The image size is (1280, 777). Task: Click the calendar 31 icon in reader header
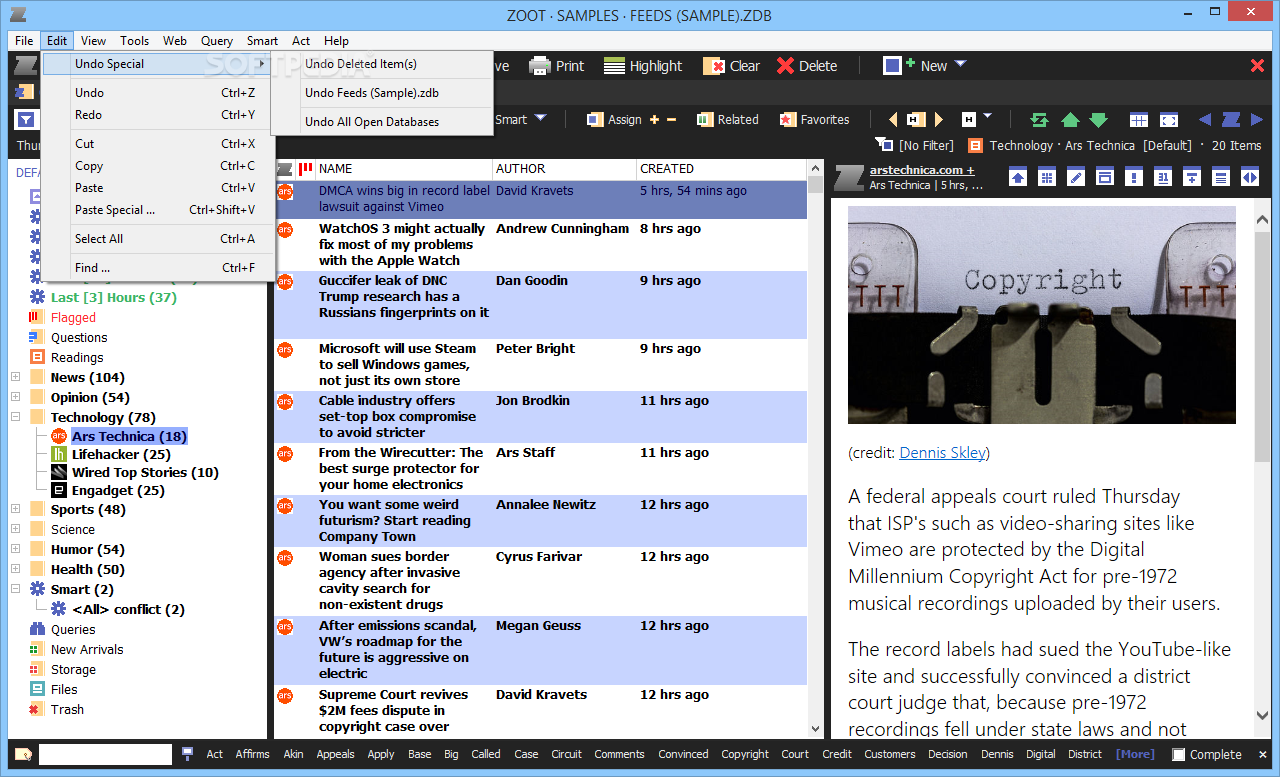coord(1163,177)
